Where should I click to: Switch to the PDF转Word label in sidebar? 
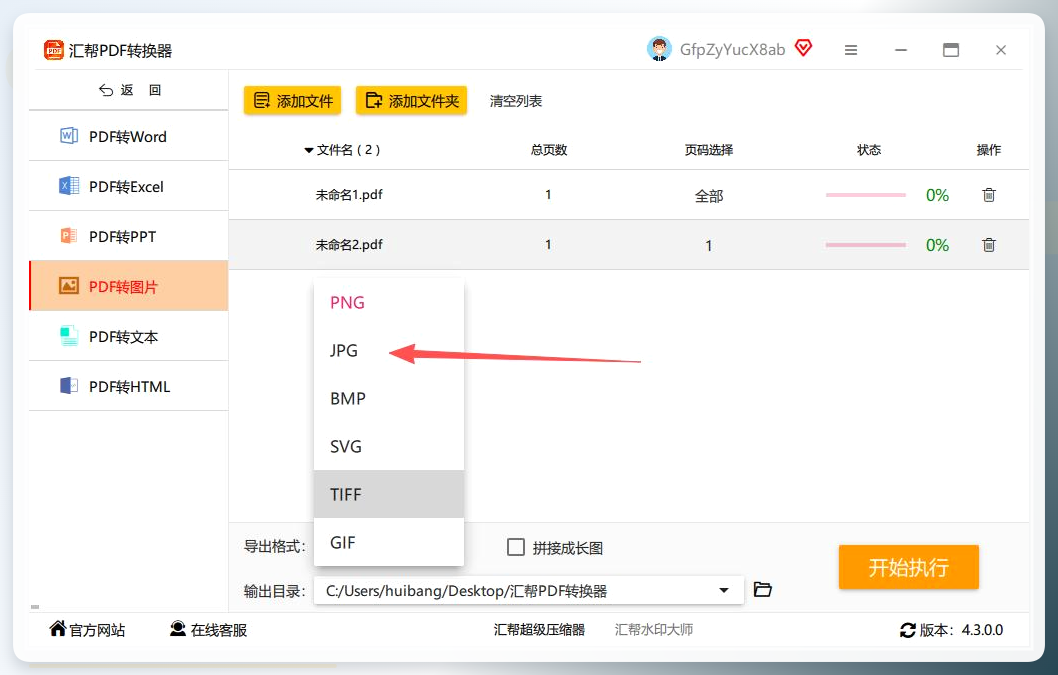(x=128, y=137)
